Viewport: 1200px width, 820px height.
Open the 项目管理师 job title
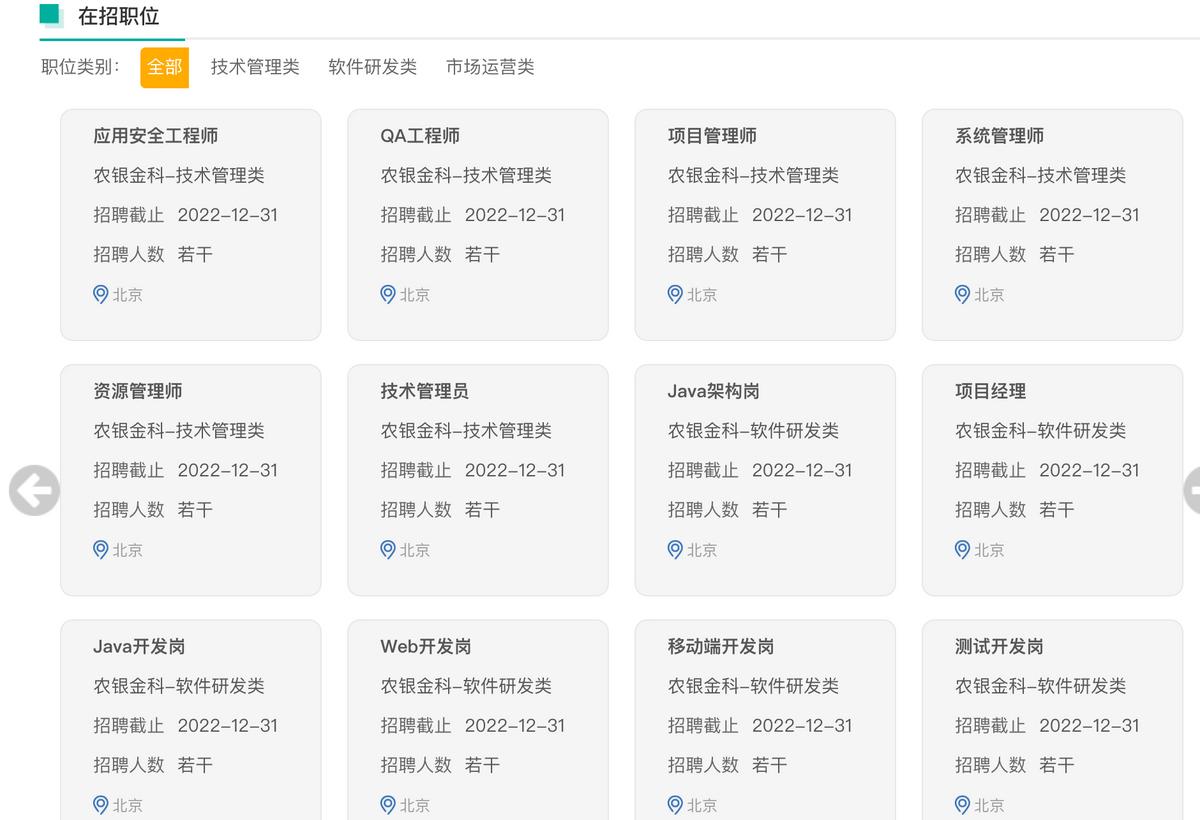712,136
